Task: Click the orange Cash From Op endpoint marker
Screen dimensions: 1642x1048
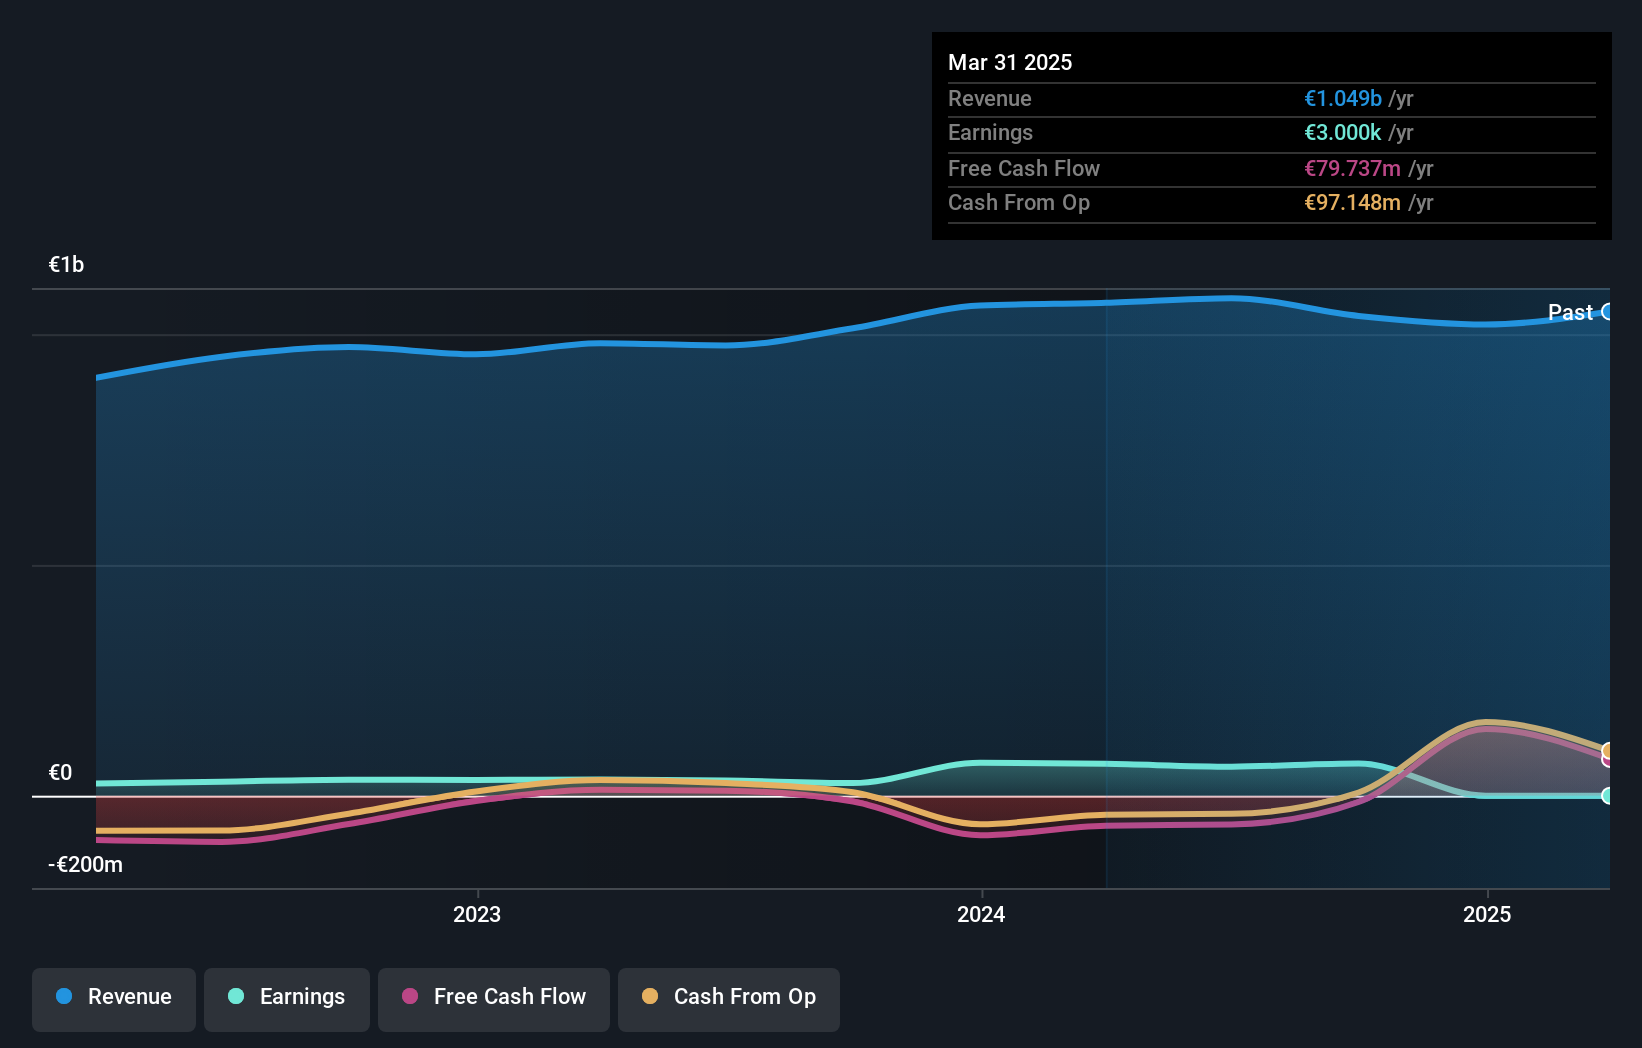Action: point(1607,751)
